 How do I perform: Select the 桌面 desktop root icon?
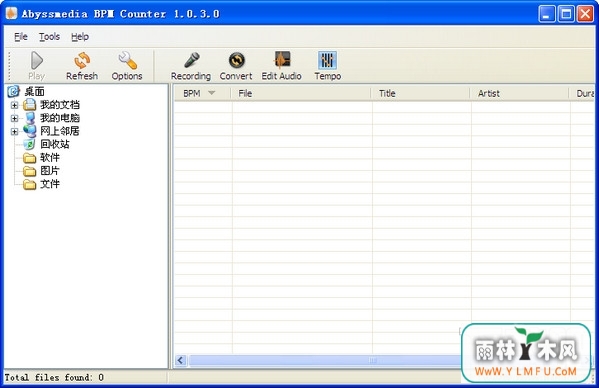(13, 92)
